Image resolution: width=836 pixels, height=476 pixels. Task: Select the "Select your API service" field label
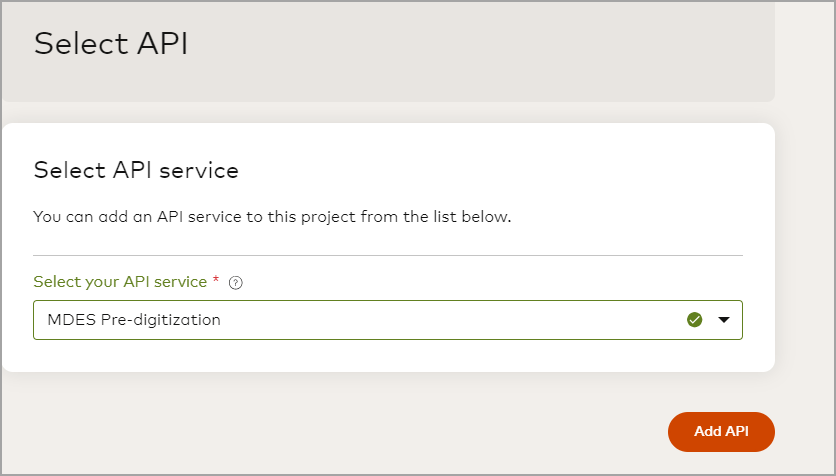pyautogui.click(x=120, y=282)
